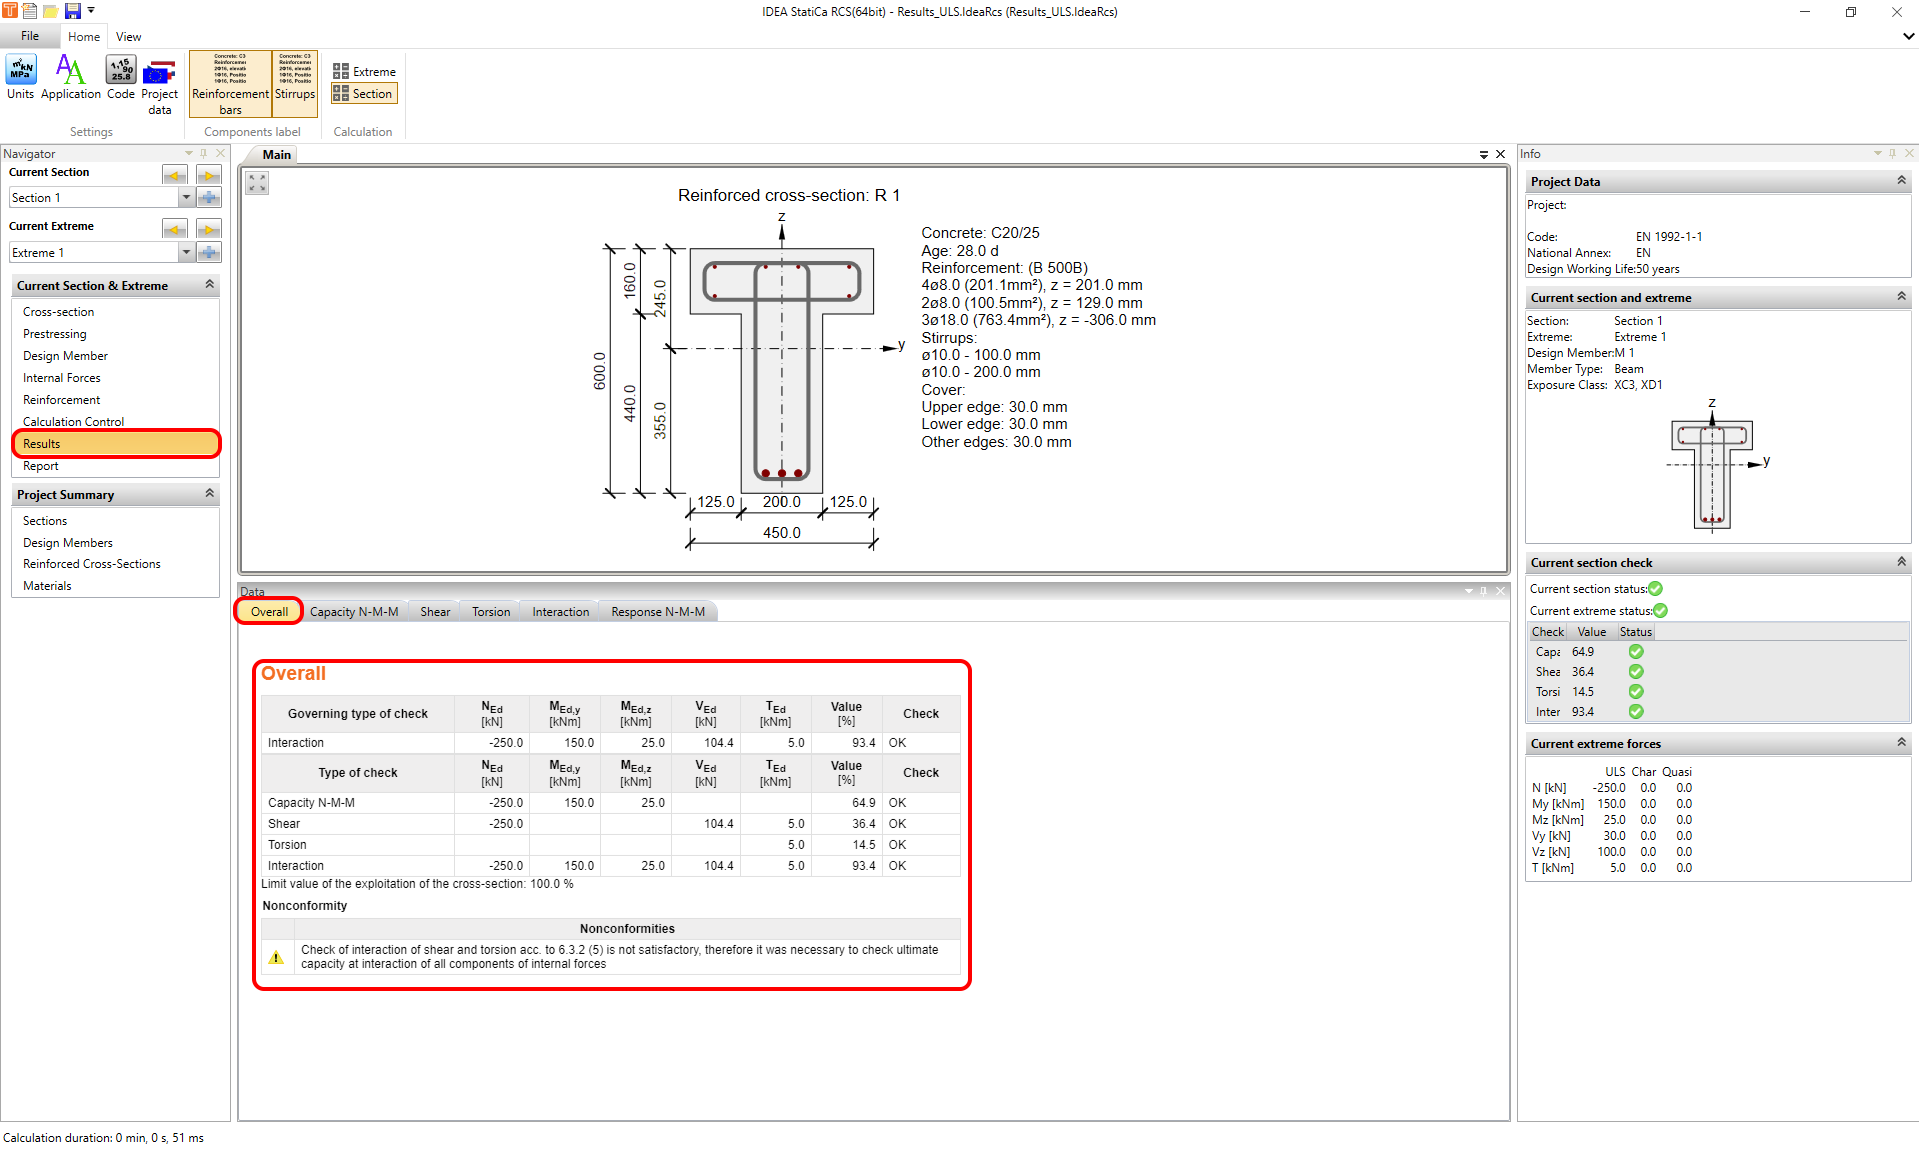Switch to the Capacity N-M-M tab

[x=354, y=612]
